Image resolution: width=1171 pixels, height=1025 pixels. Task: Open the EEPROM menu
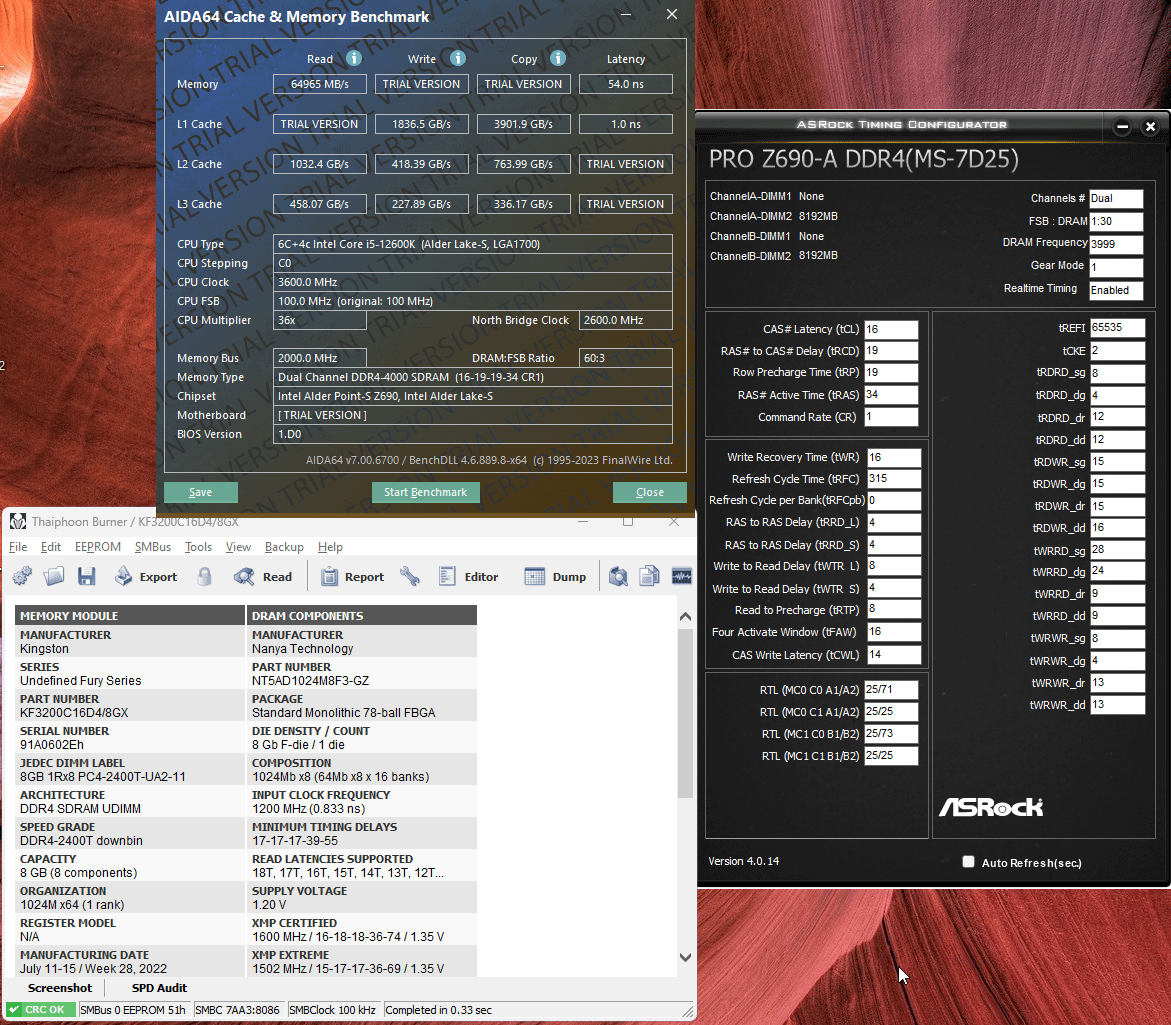98,546
